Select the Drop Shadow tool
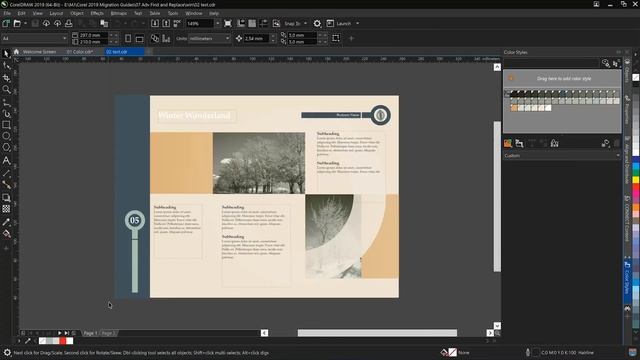 point(6,198)
